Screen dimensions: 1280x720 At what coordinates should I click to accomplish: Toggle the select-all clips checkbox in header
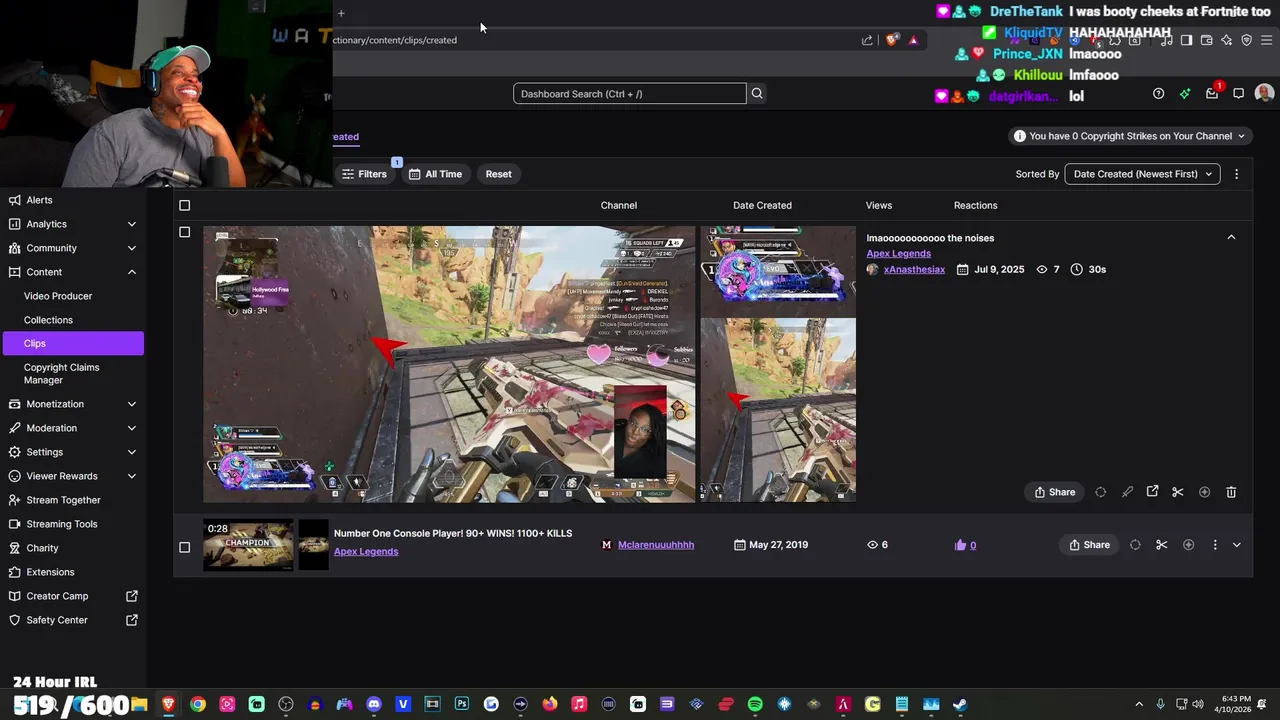[184, 205]
